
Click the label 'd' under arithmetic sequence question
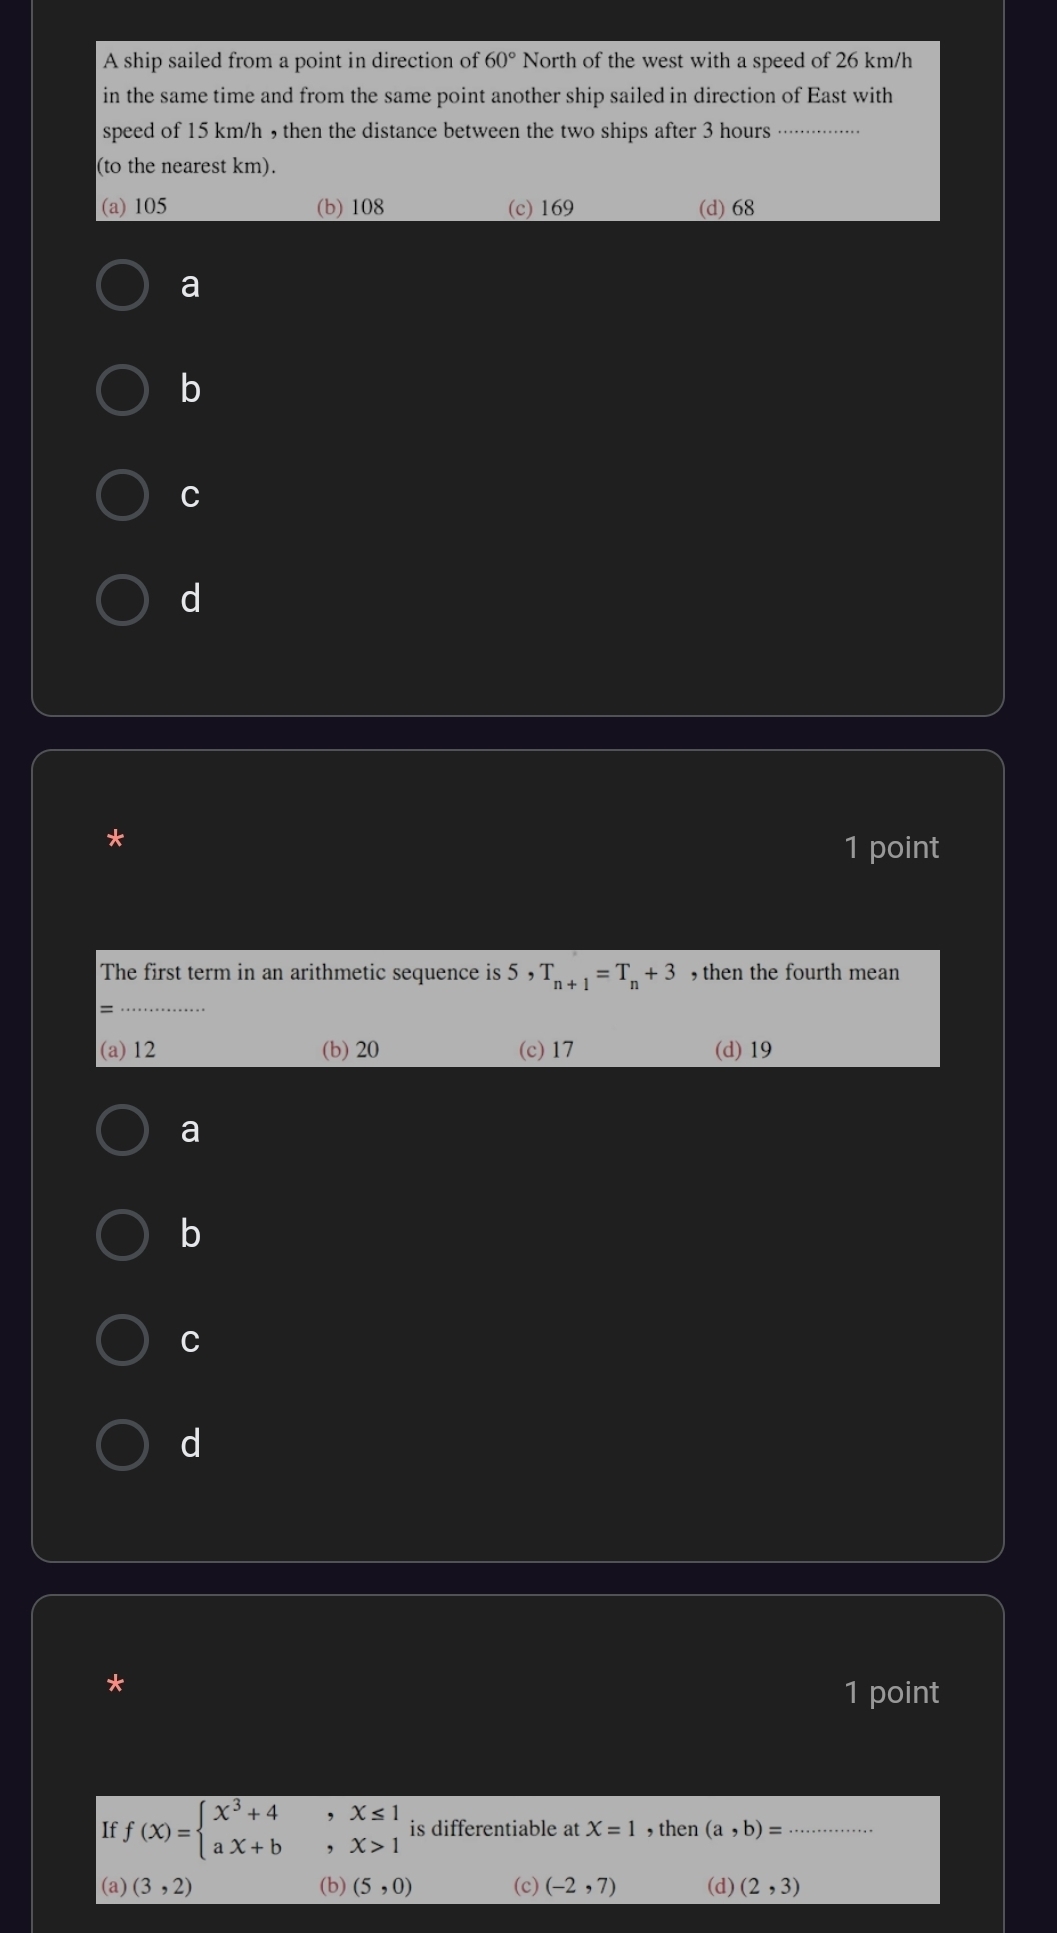[190, 1443]
